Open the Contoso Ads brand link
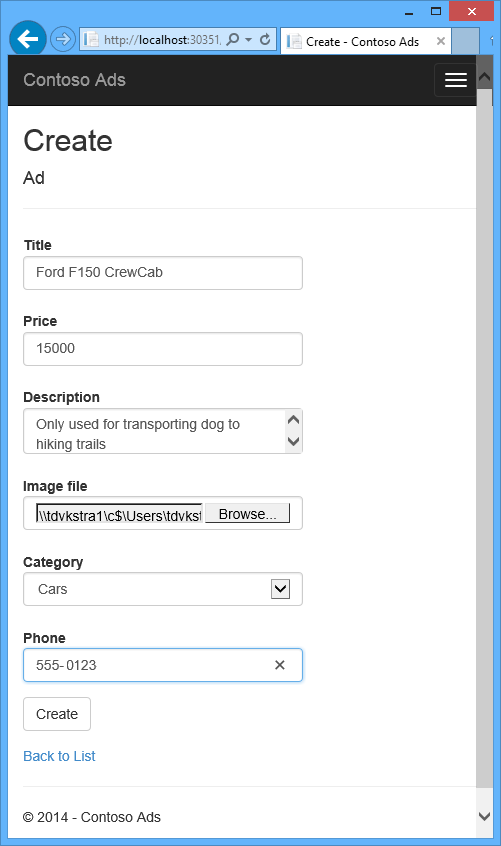 pyautogui.click(x=74, y=80)
